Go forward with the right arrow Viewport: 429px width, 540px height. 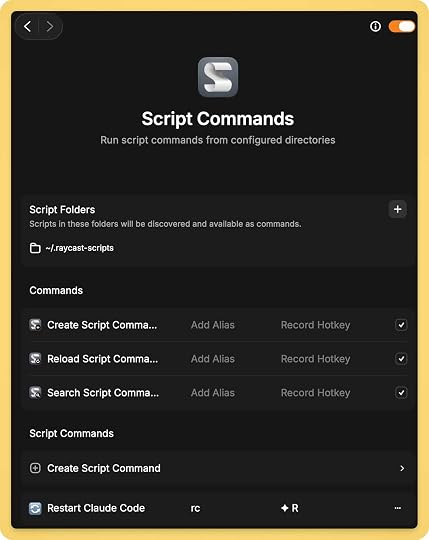point(50,27)
